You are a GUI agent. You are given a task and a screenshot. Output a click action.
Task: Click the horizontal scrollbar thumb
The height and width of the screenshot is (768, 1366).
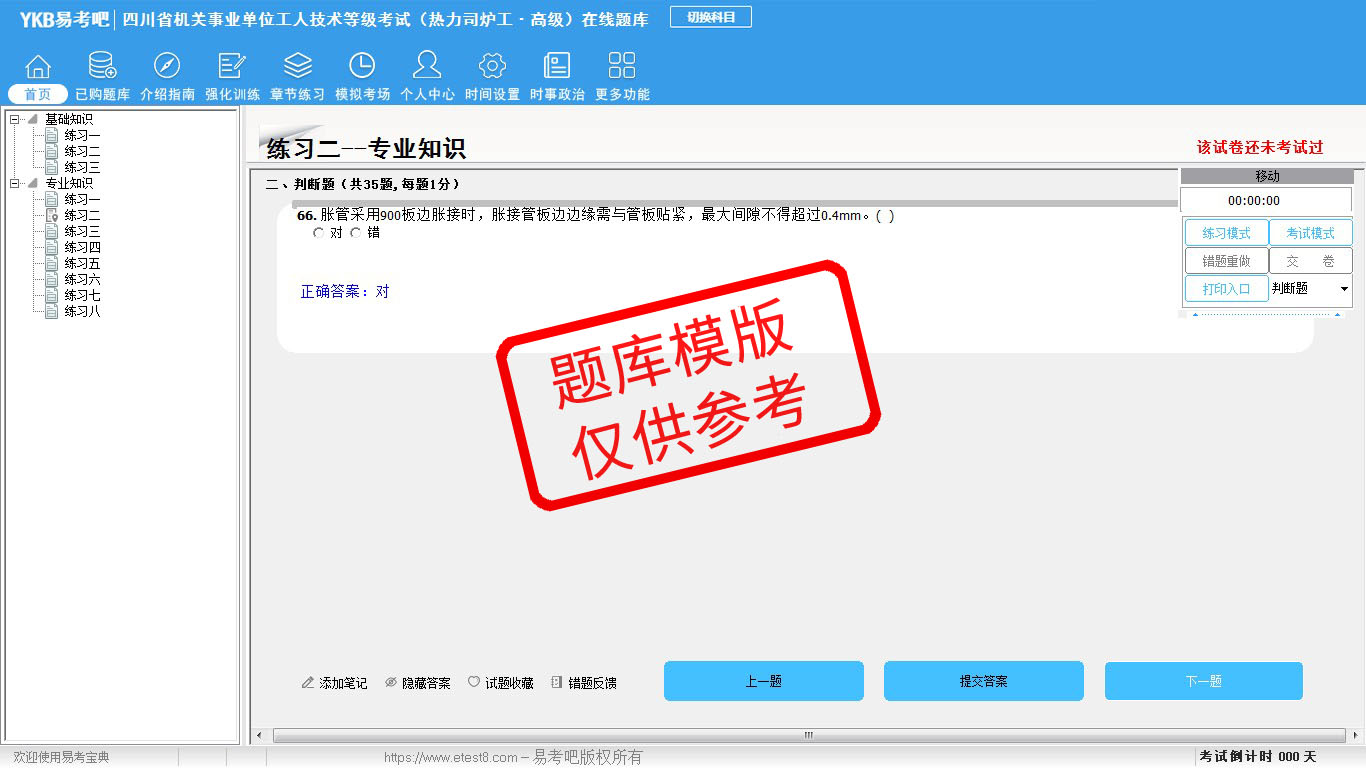(808, 736)
